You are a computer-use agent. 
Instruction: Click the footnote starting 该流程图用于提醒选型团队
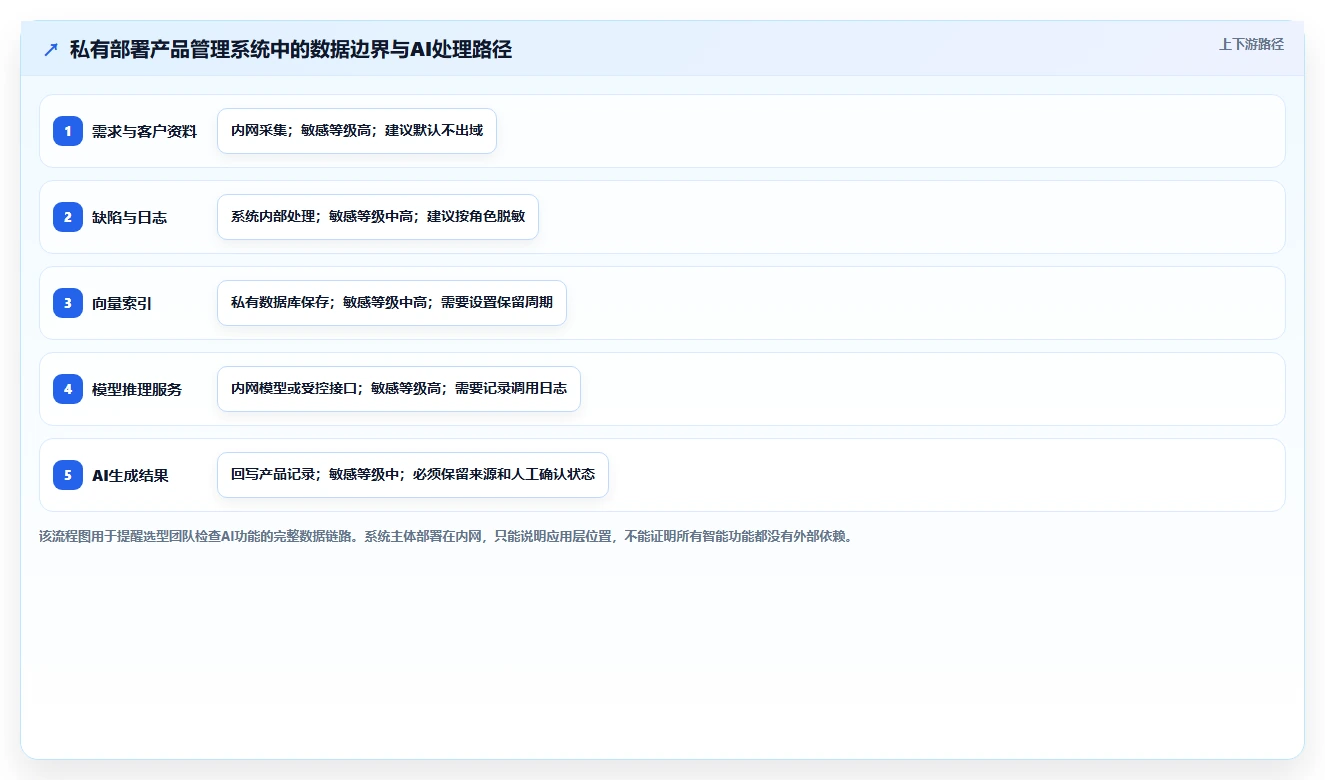pyautogui.click(x=446, y=537)
